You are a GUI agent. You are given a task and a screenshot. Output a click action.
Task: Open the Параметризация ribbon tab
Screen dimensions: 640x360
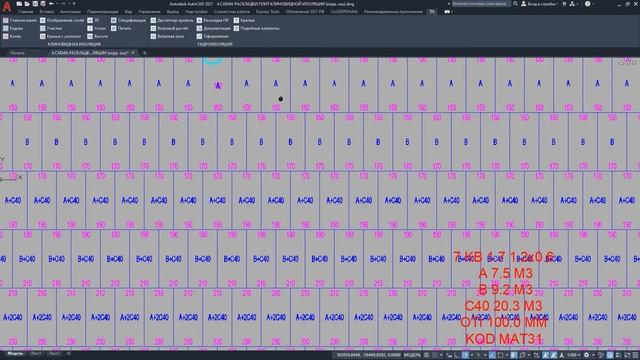[103, 12]
